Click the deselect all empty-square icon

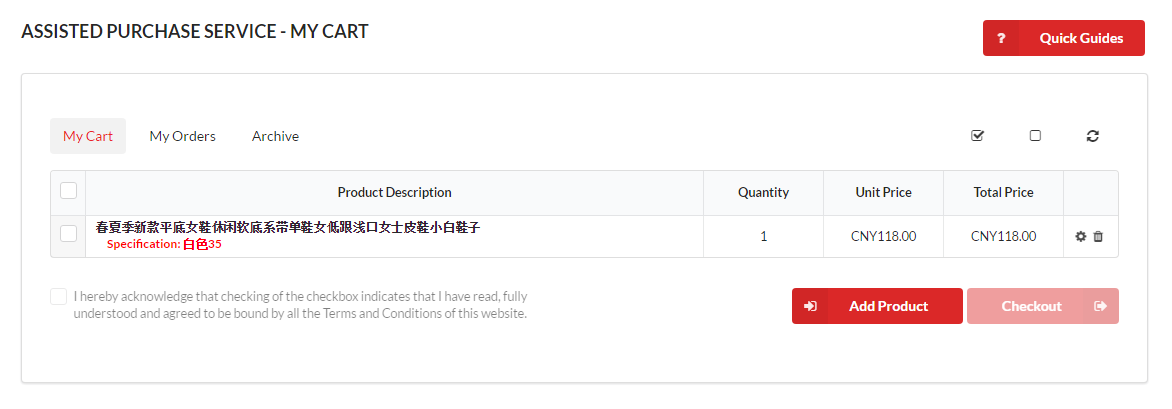(x=1035, y=135)
